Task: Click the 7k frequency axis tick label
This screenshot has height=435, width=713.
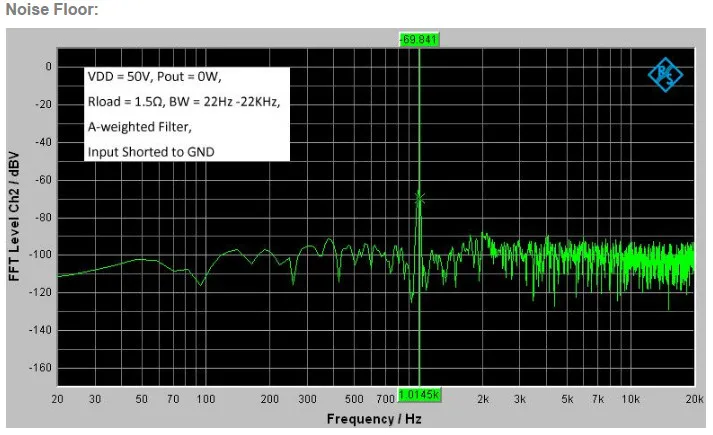Action: (598, 399)
